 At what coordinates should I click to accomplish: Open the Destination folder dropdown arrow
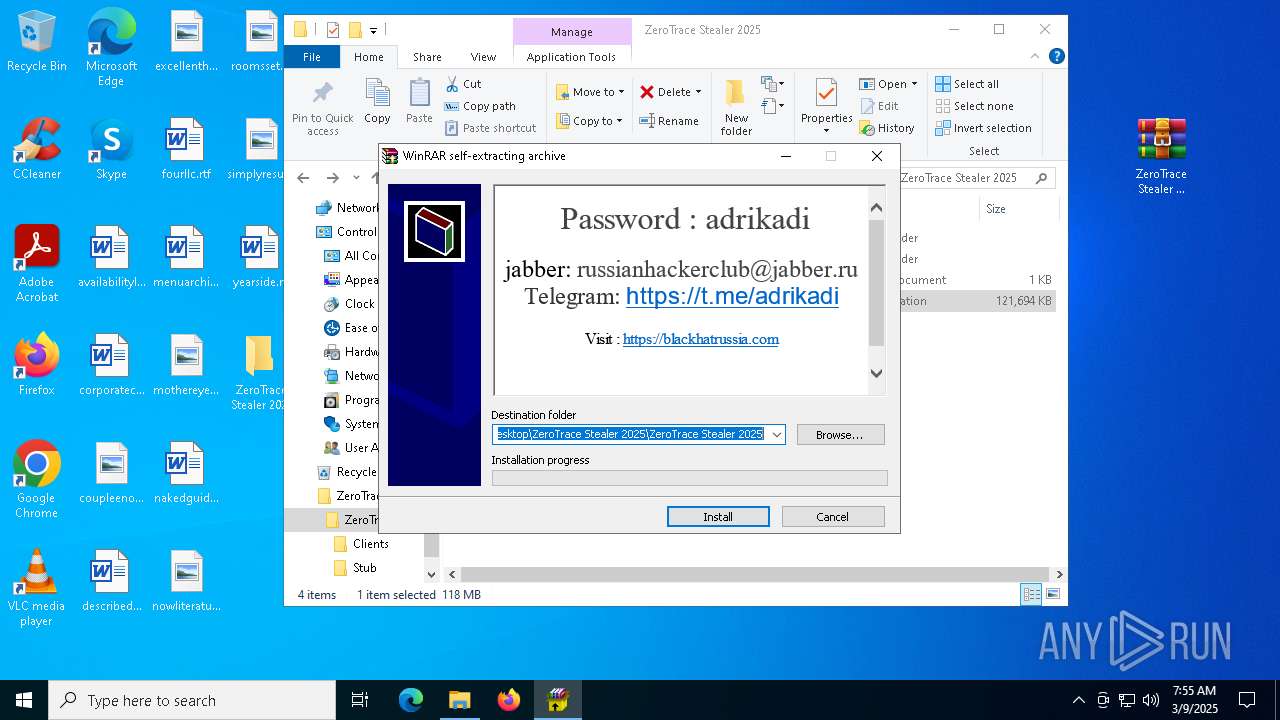pos(776,435)
